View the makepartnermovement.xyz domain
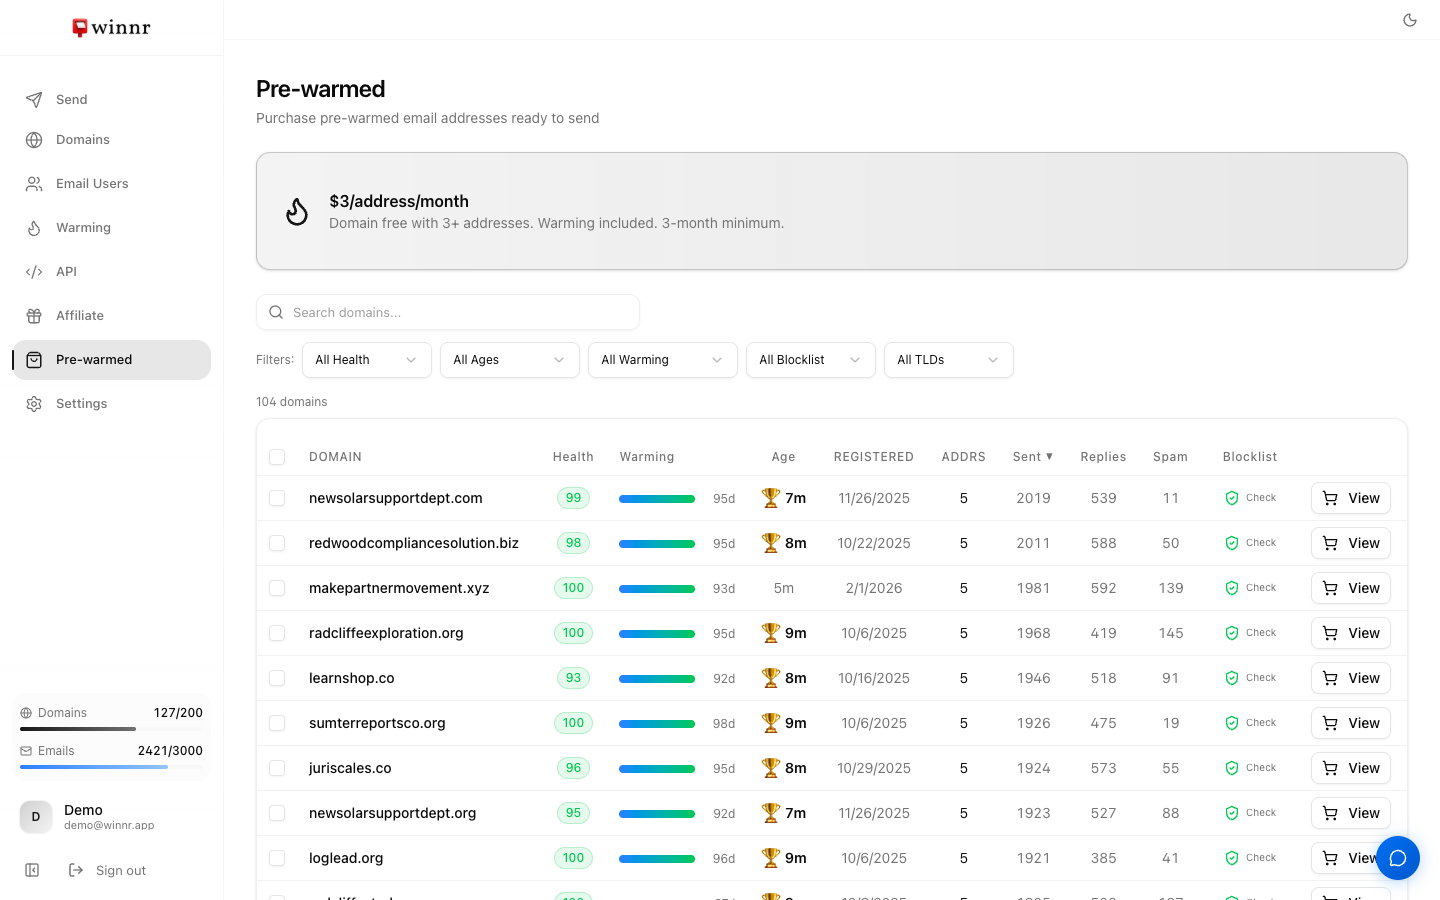Screen dimensions: 1440x900 1351,588
